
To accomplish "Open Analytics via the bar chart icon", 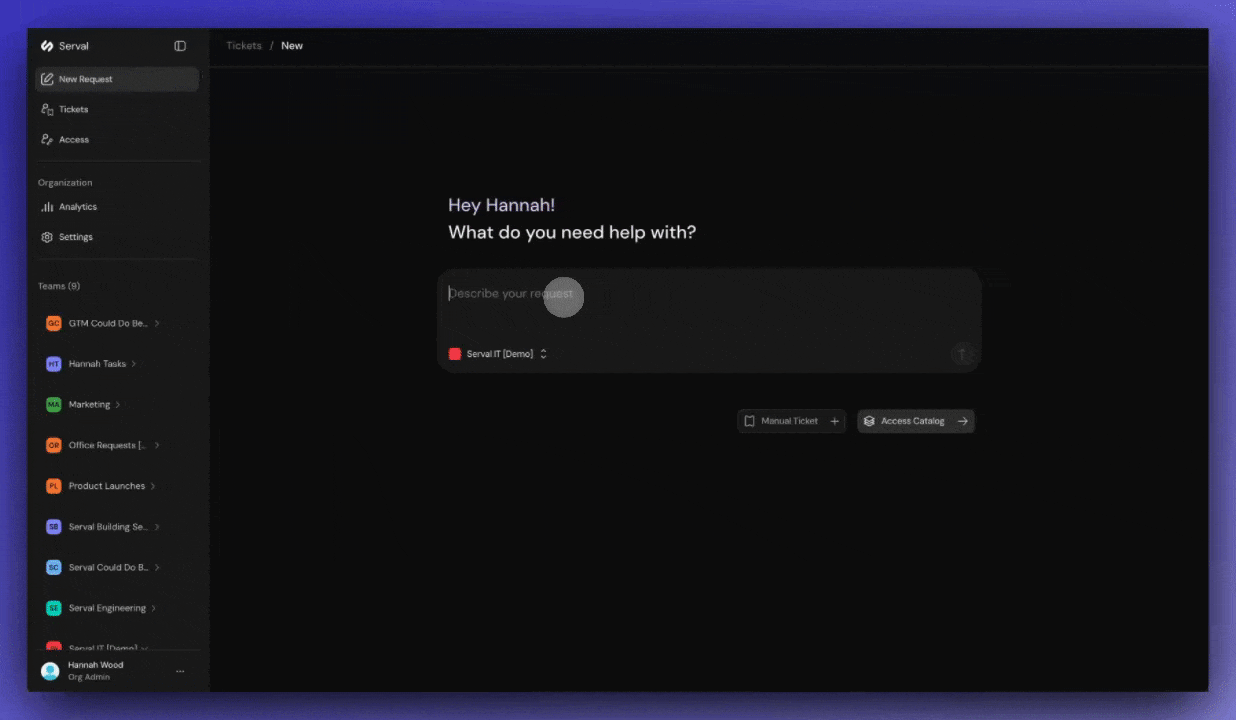I will point(48,206).
